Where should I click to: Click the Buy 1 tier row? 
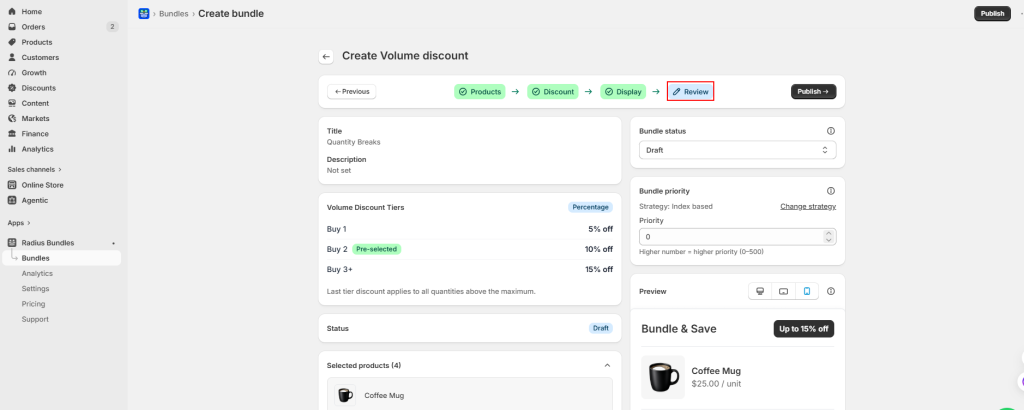click(470, 229)
